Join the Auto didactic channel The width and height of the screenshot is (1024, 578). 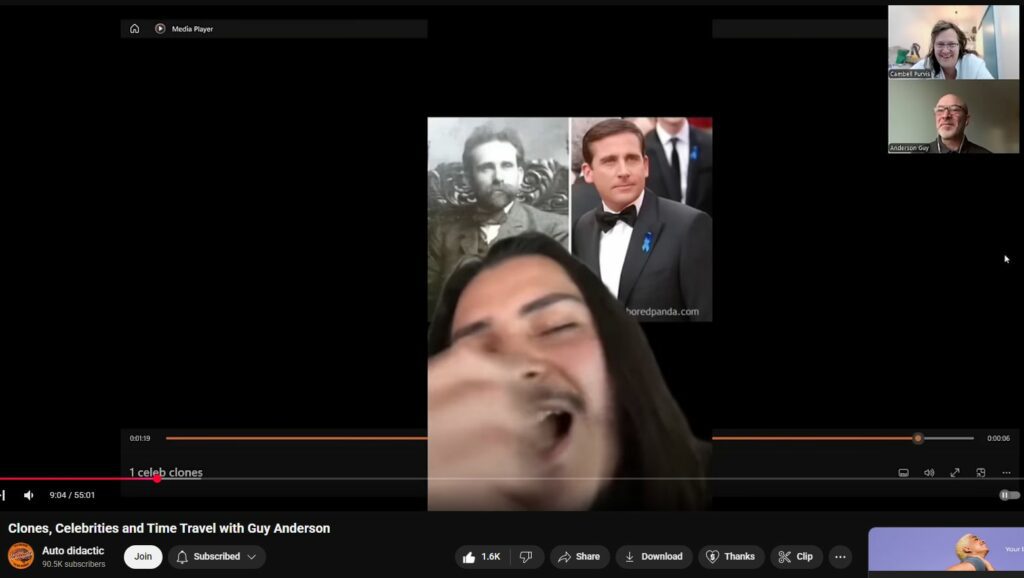[143, 556]
